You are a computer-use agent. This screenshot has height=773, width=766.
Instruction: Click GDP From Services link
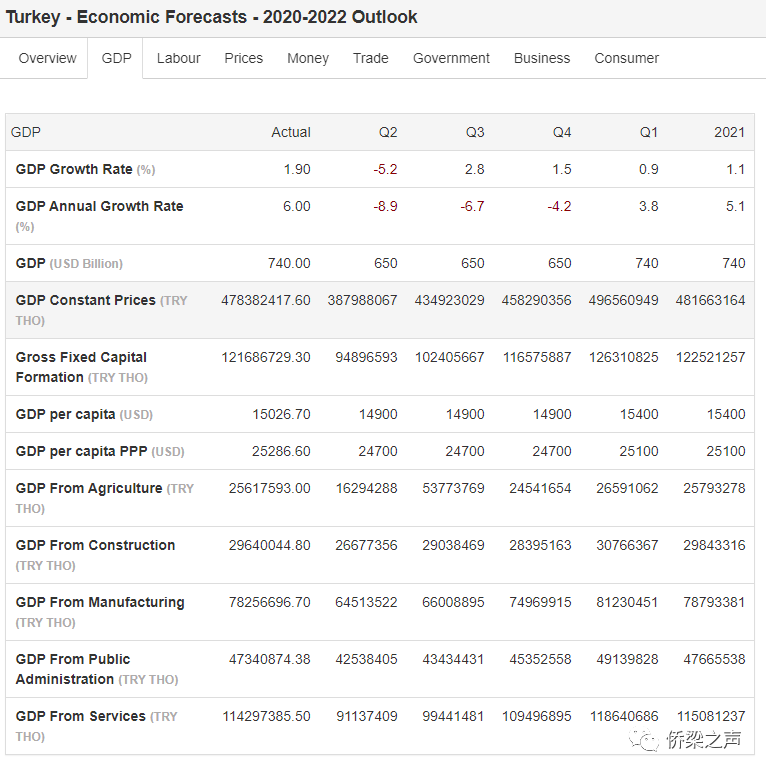click(x=81, y=716)
